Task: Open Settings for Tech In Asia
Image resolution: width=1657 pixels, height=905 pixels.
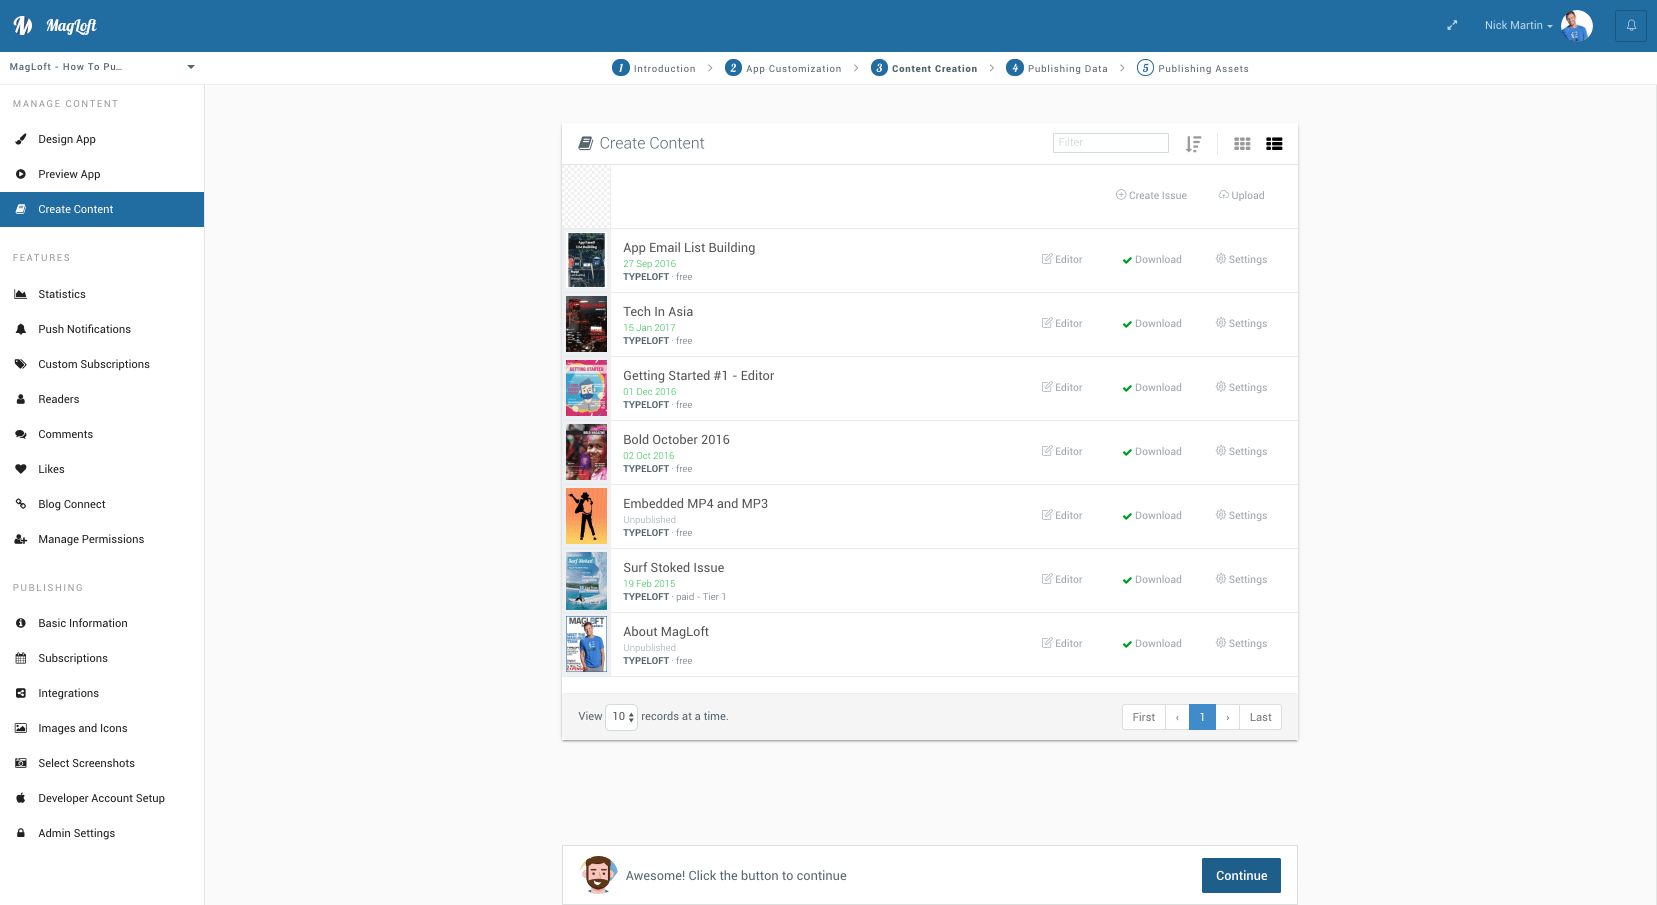Action: coord(1241,323)
